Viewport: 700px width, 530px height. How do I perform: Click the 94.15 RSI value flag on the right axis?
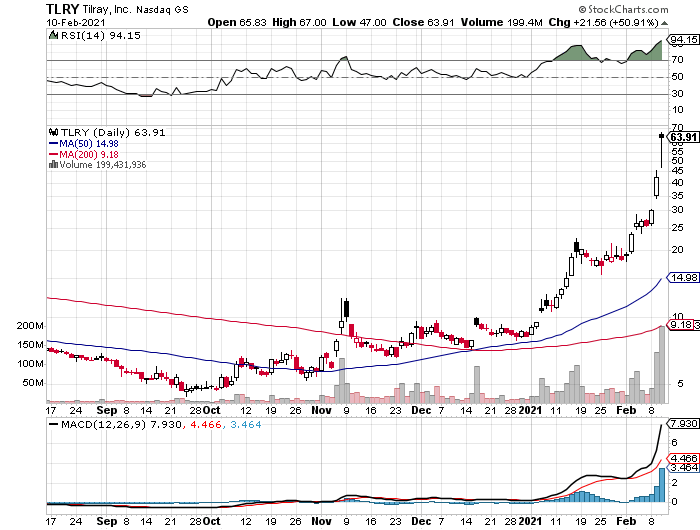point(683,39)
